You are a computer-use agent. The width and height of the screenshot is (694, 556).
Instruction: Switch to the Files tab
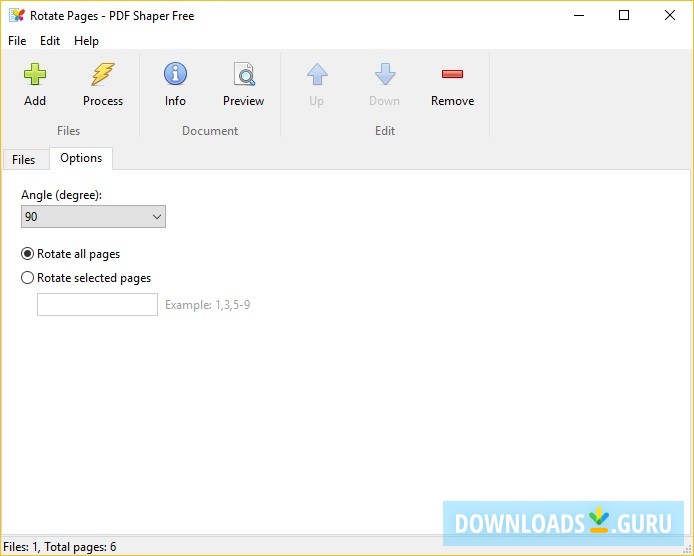[x=24, y=159]
